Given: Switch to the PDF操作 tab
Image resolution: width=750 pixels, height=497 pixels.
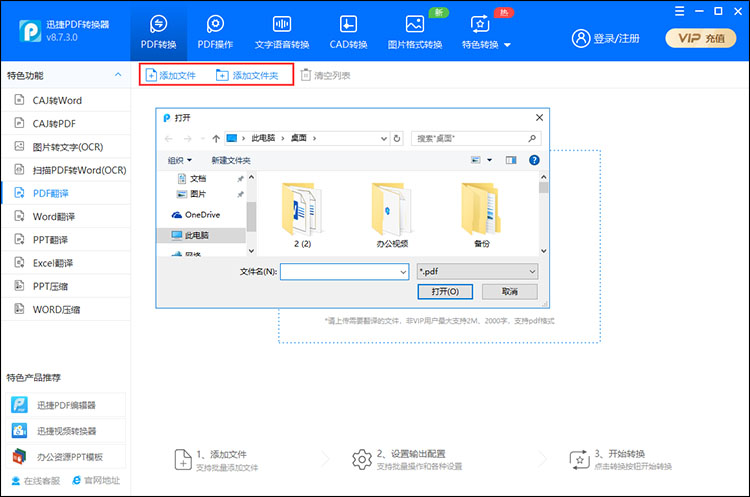Looking at the screenshot, I should [x=215, y=33].
